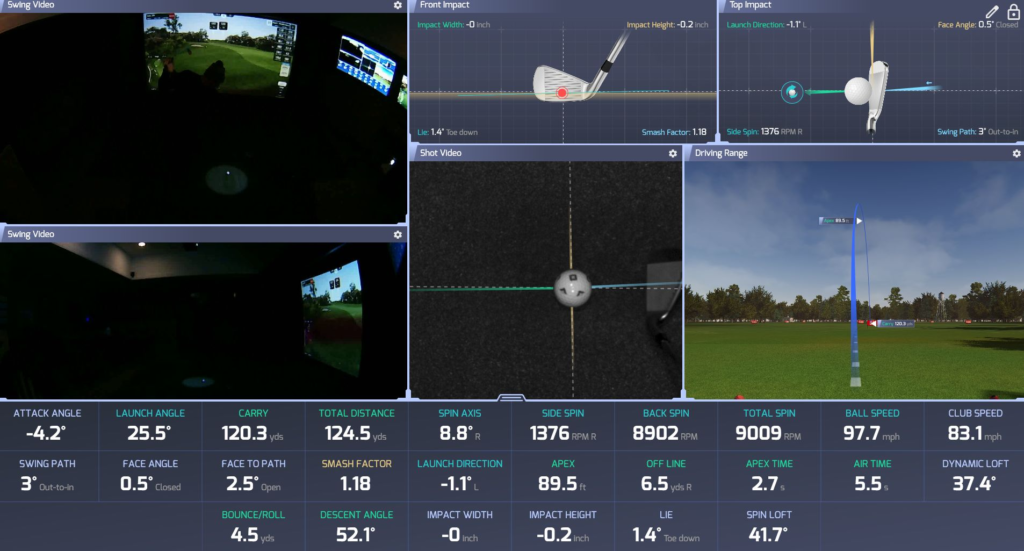The image size is (1024, 551).
Task: Click the Back Spin 8902 RPM tile
Action: tap(665, 426)
